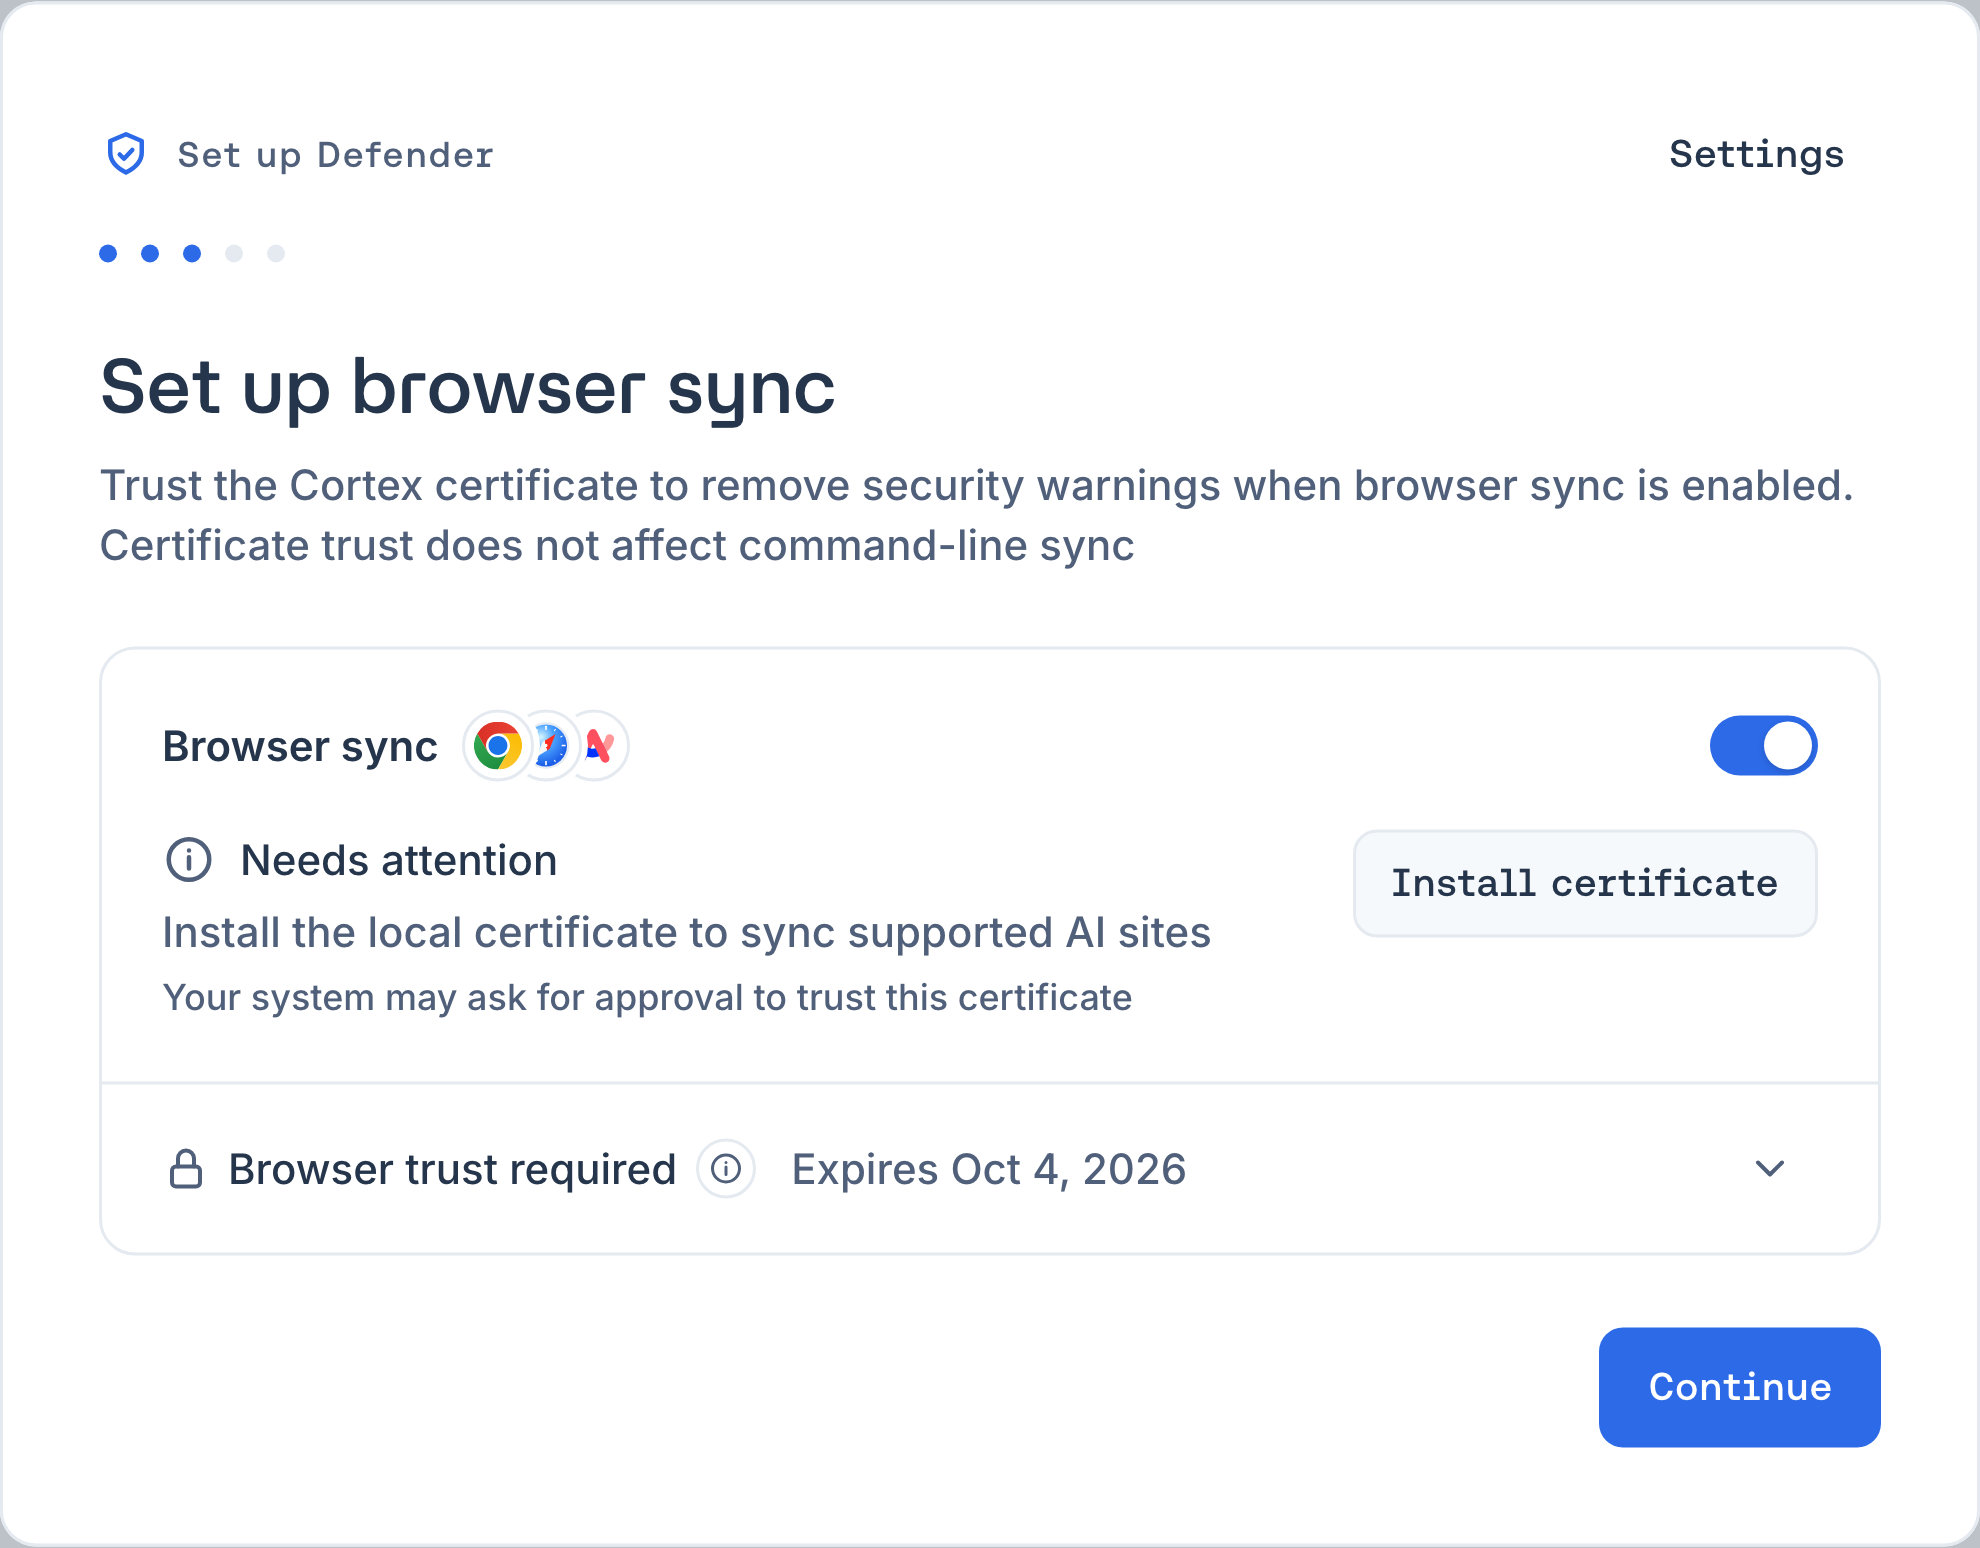Click the Defender shield icon
Viewport: 1980px width, 1548px height.
click(126, 154)
